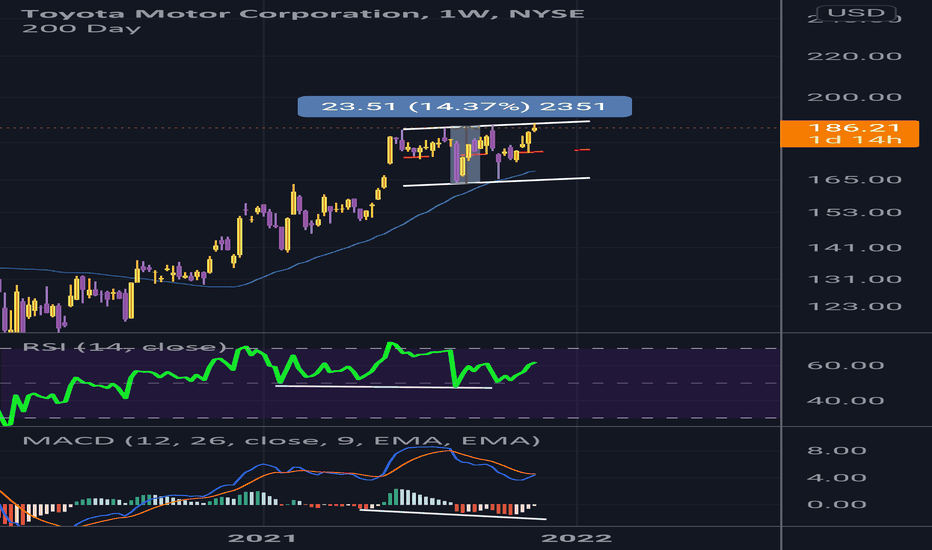Select the upper white channel trendline
932x550 pixels.
tap(496, 125)
